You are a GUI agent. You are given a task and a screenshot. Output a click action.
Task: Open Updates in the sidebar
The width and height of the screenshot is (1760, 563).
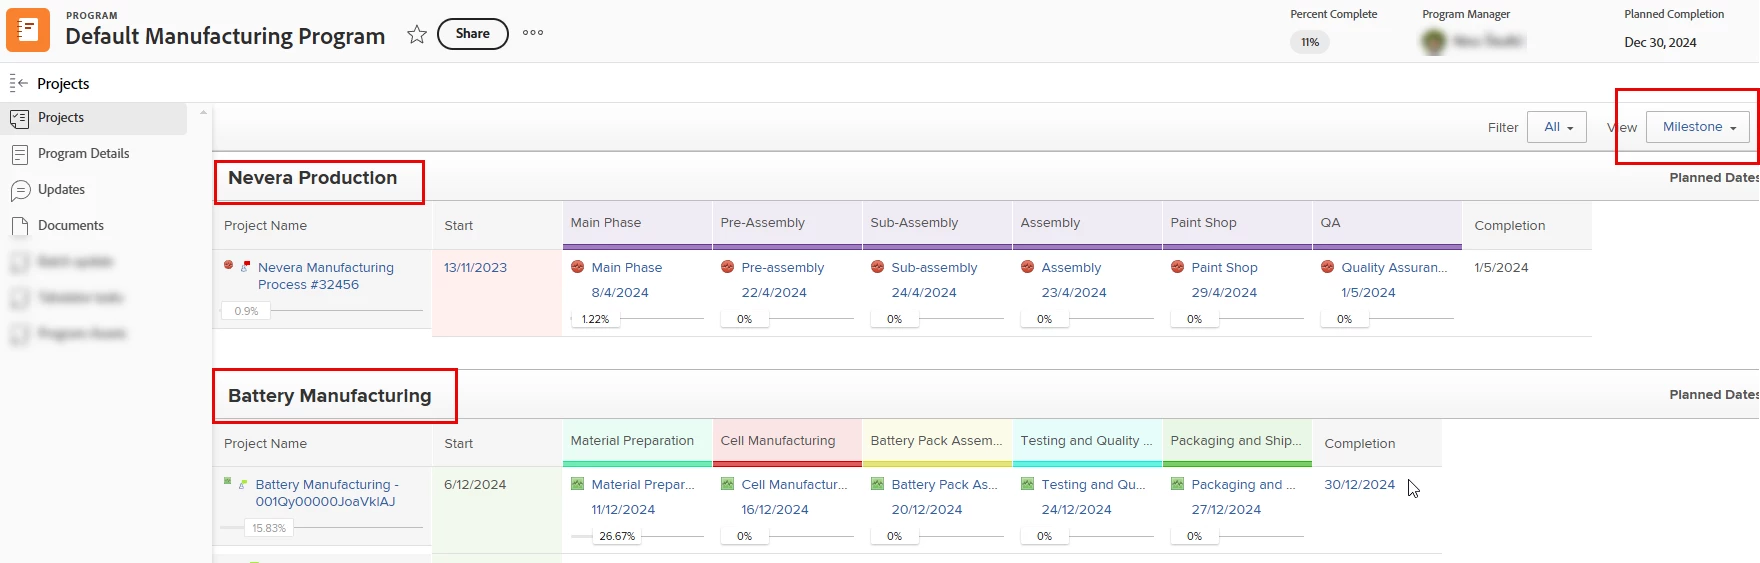(x=61, y=190)
